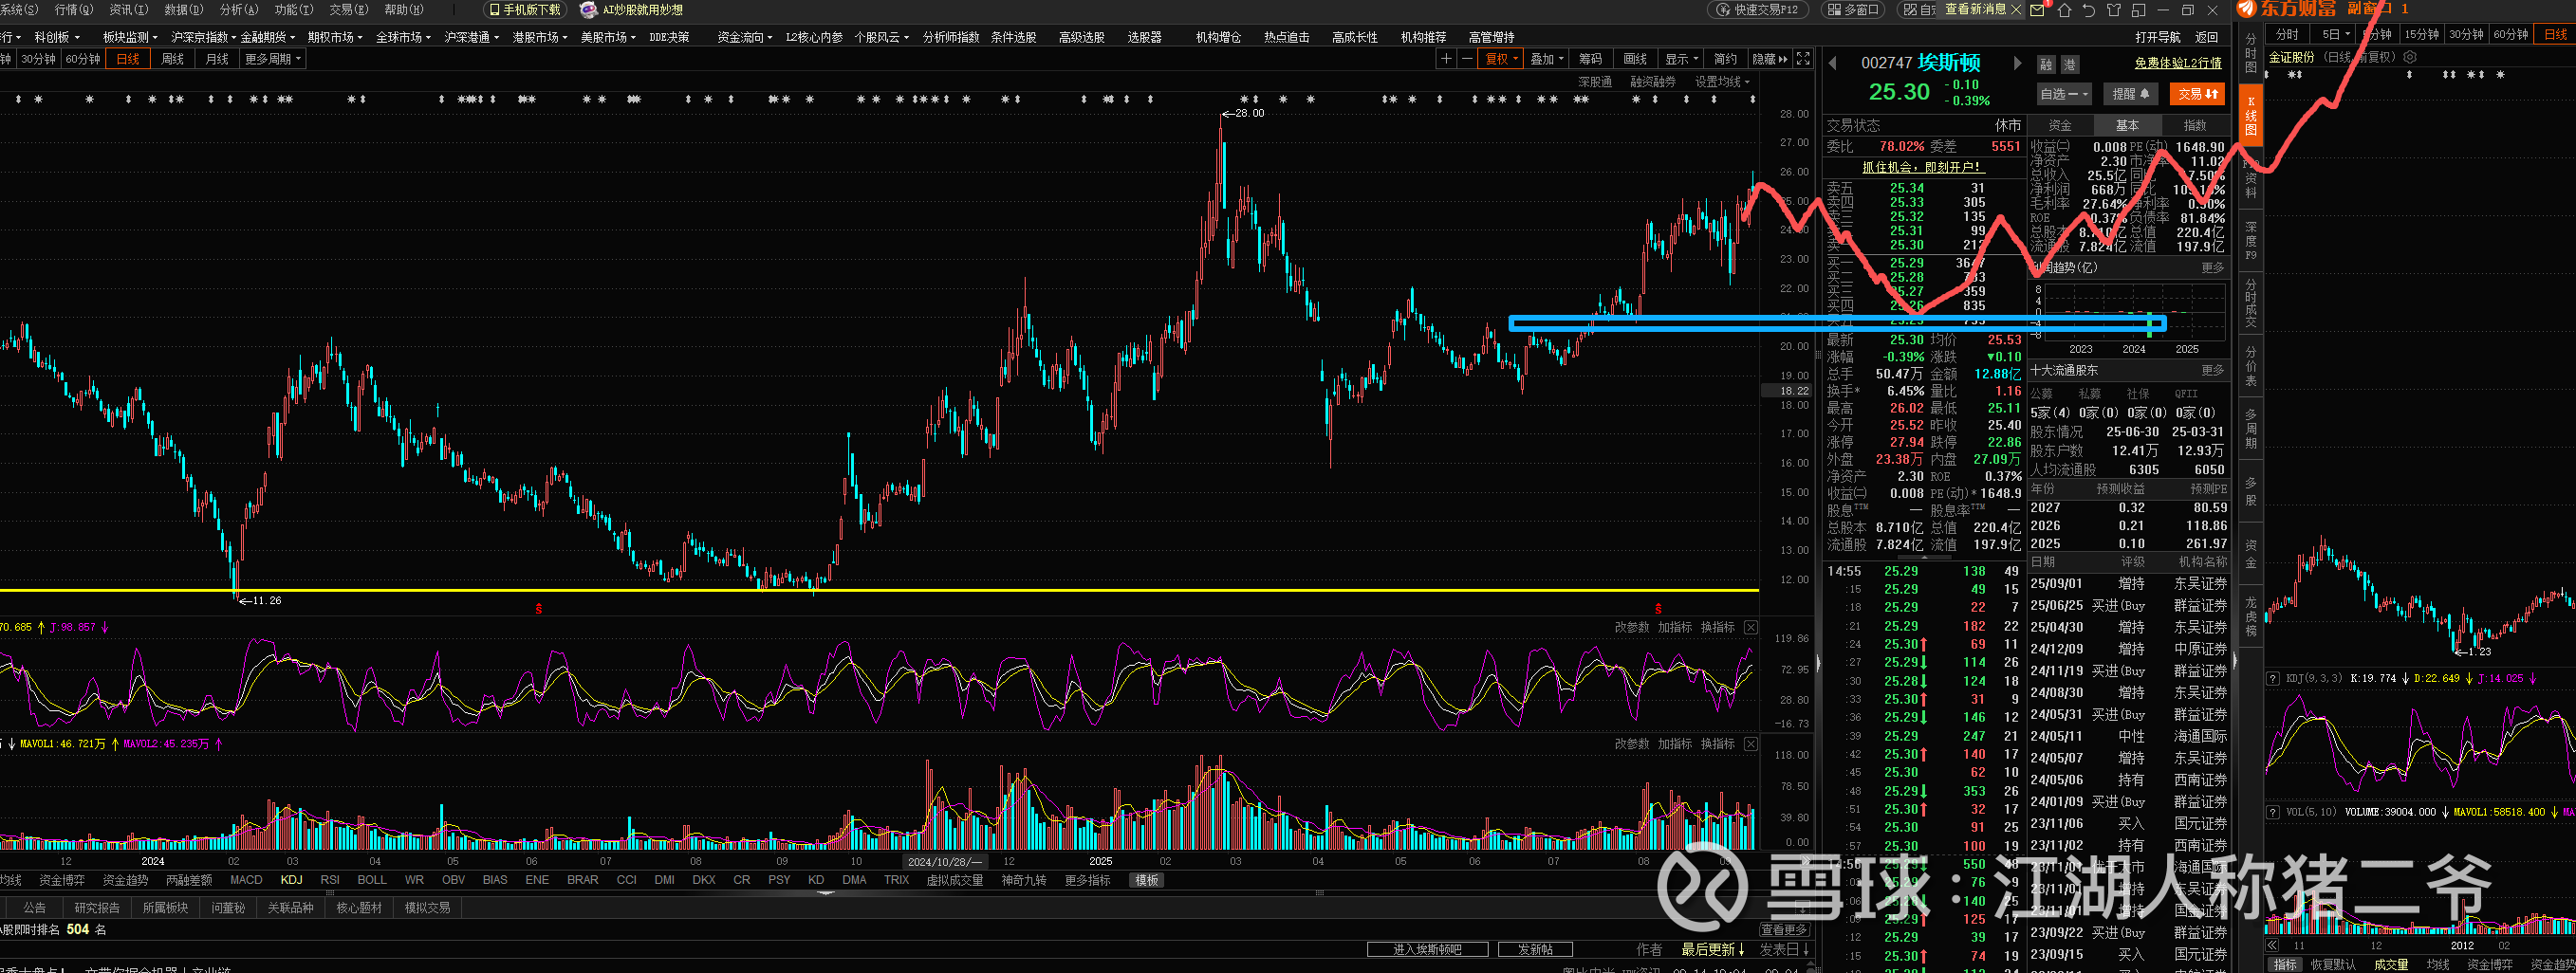The image size is (2576, 973).
Task: Open 快速交易F12 quick trade
Action: [x=1758, y=10]
